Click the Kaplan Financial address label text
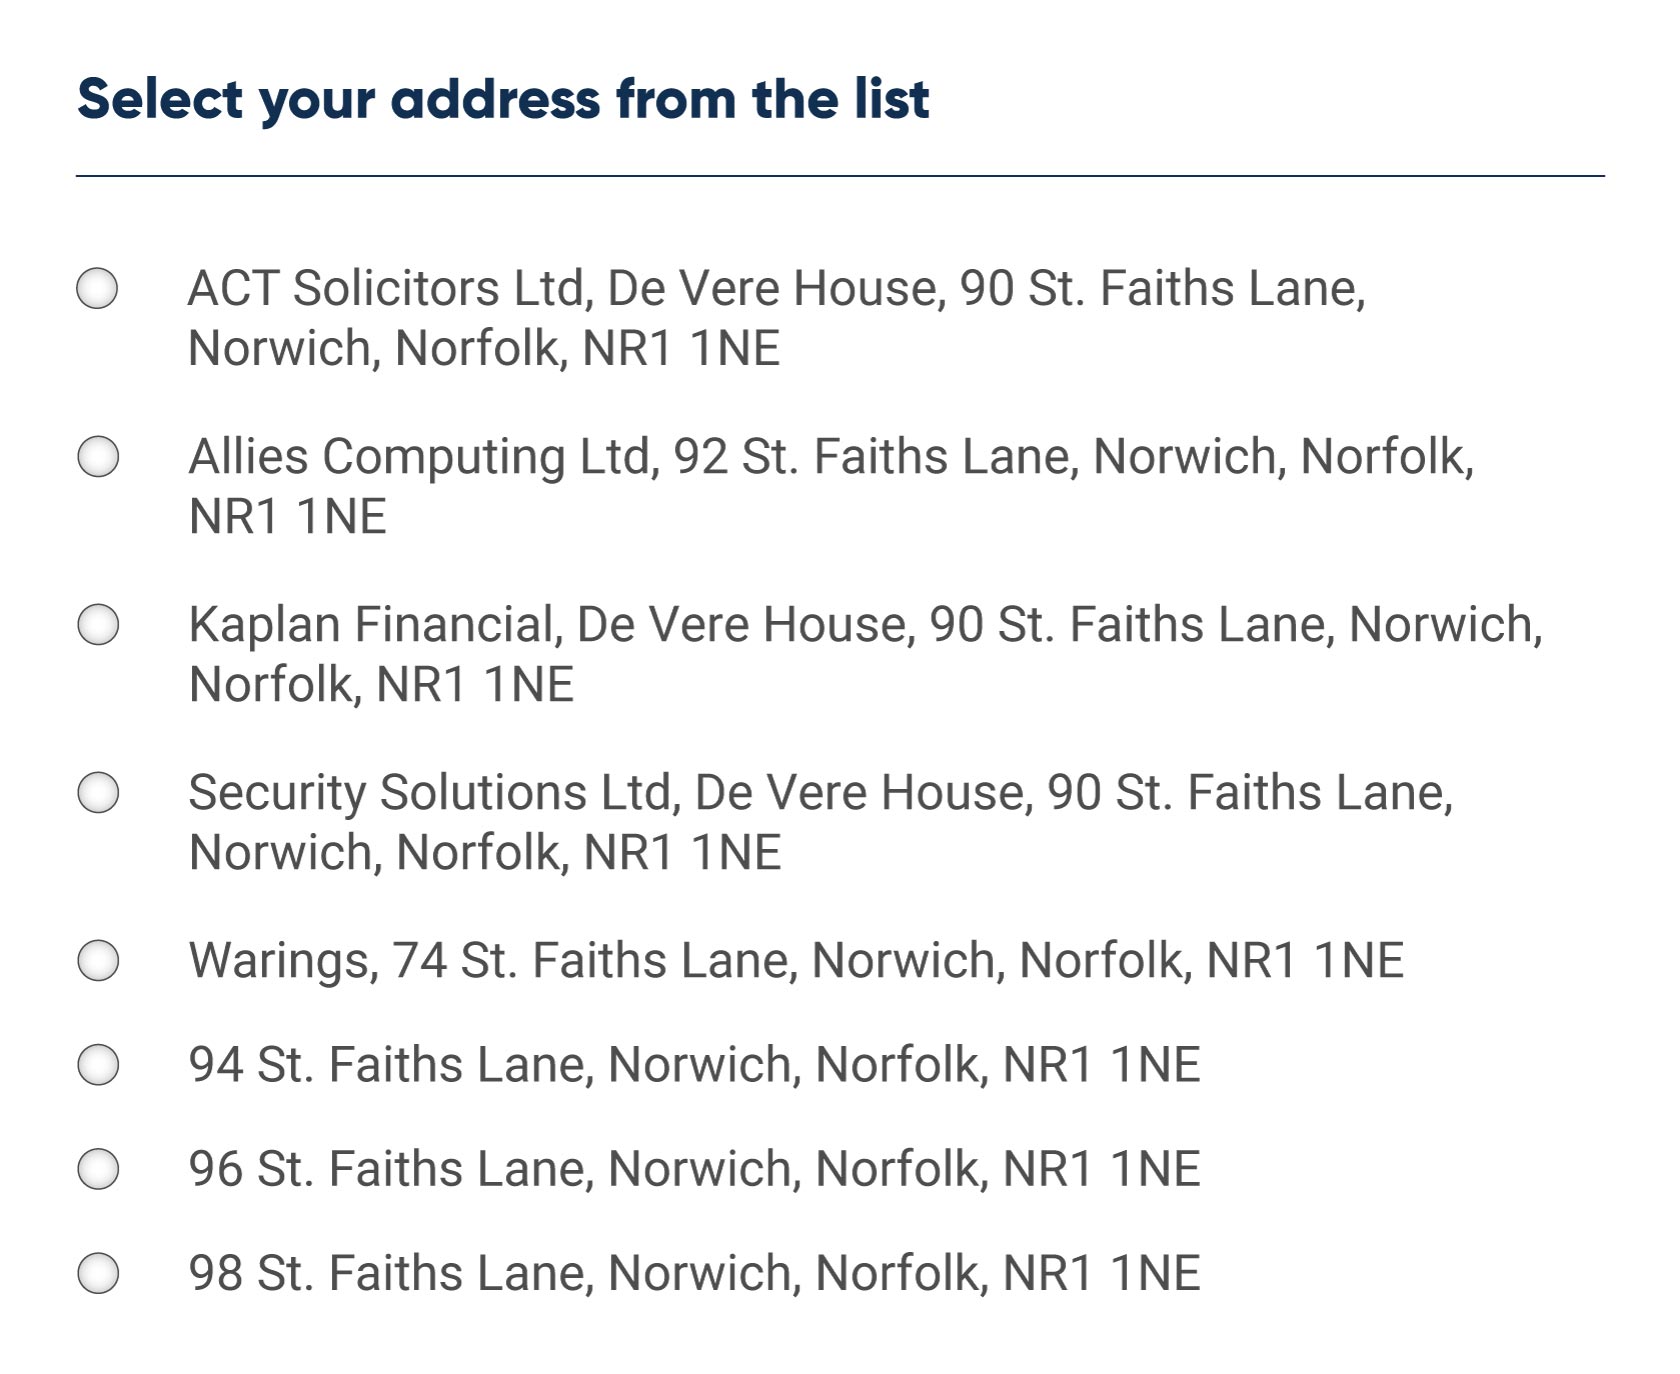Viewport: 1680px width, 1374px height. 865,625
